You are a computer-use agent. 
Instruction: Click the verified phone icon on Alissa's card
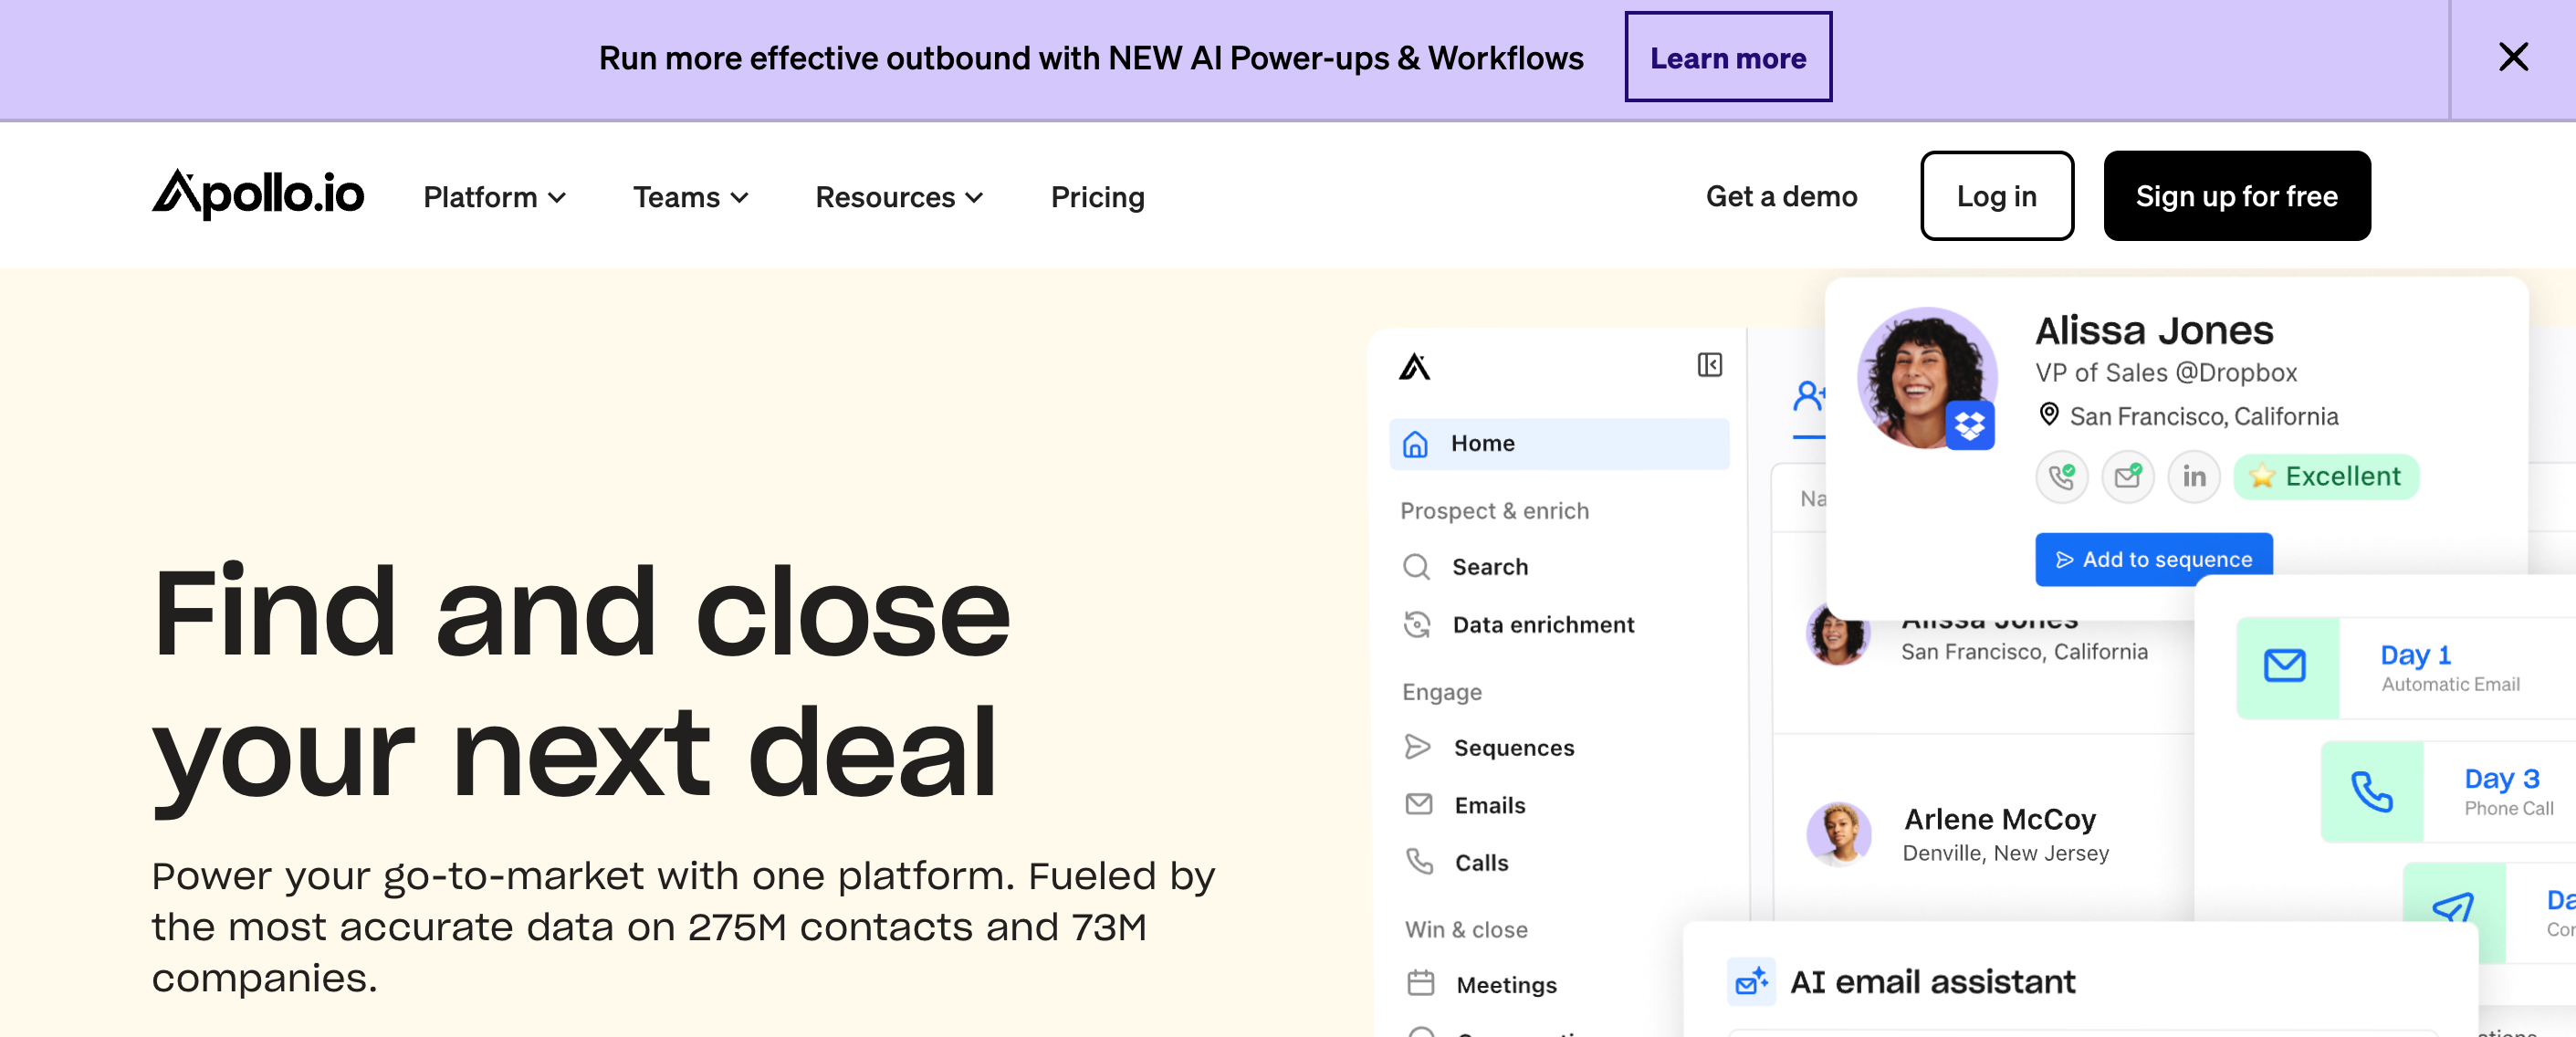(x=2061, y=477)
